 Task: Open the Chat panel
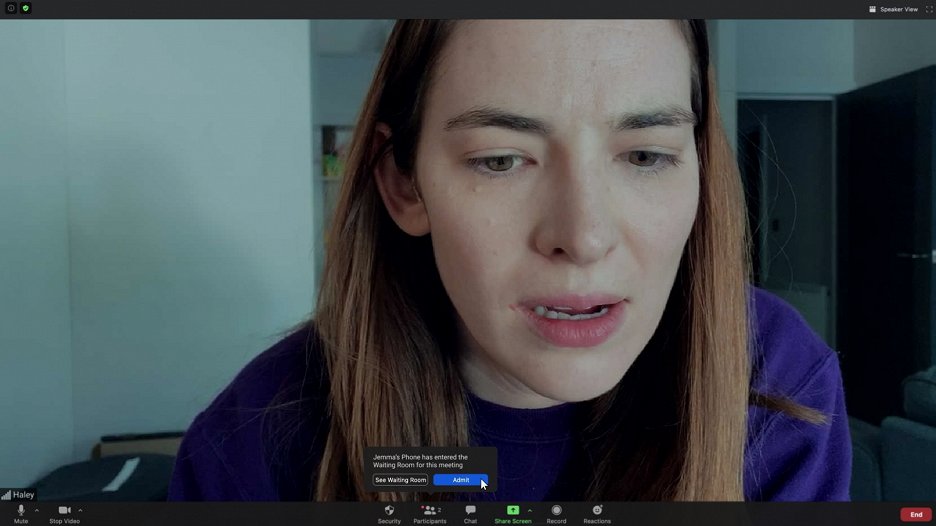(470, 511)
